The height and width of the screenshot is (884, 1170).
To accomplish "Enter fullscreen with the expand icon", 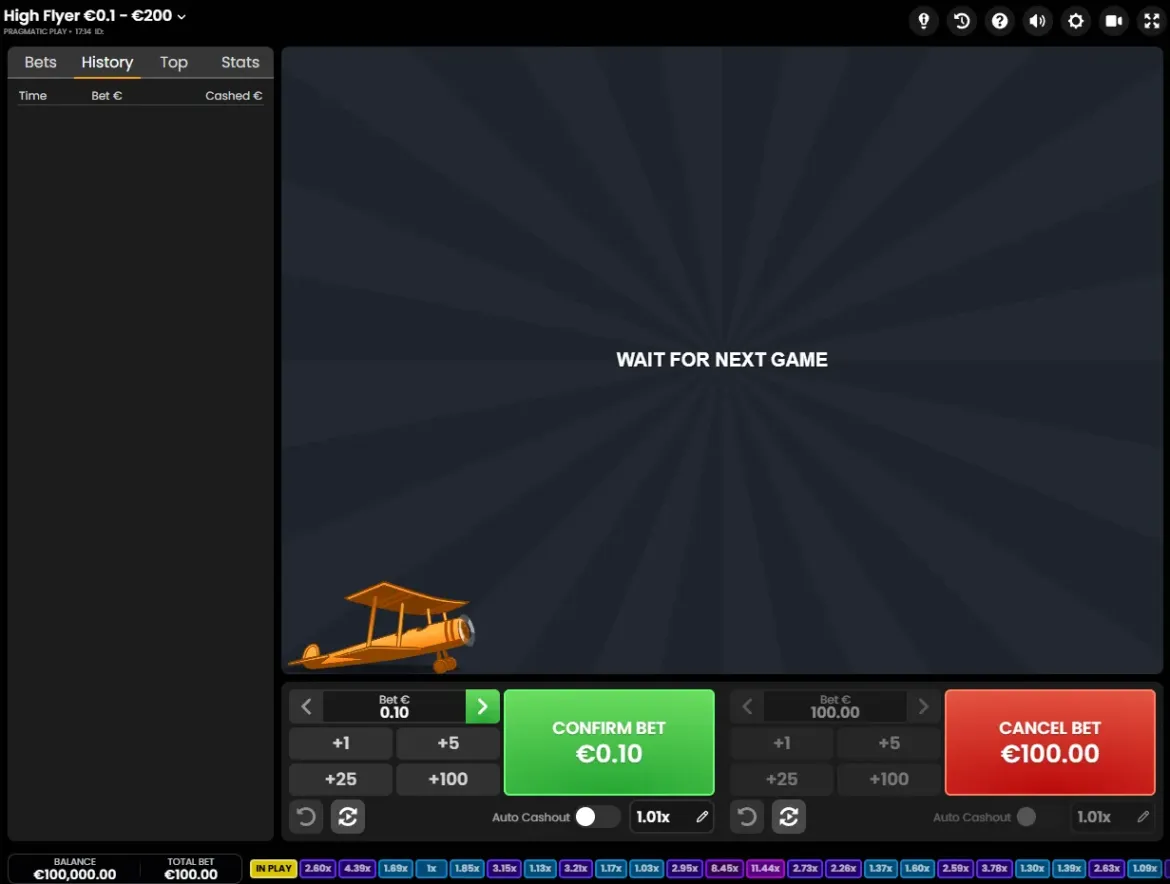I will pyautogui.click(x=1151, y=21).
